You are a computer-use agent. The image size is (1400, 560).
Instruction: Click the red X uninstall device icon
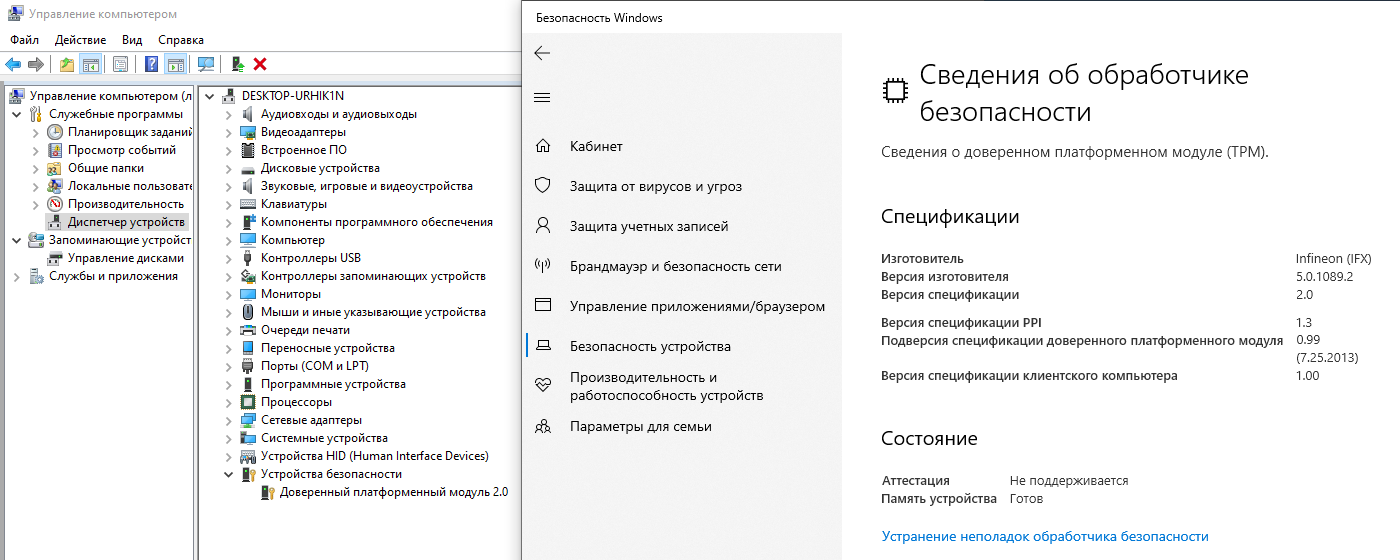pyautogui.click(x=260, y=64)
